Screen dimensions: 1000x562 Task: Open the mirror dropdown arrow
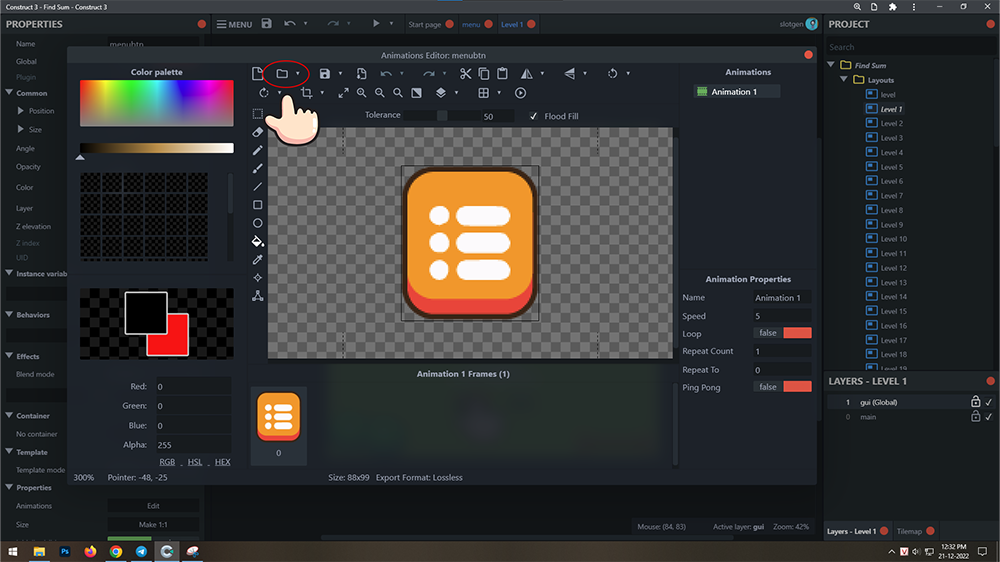(543, 74)
